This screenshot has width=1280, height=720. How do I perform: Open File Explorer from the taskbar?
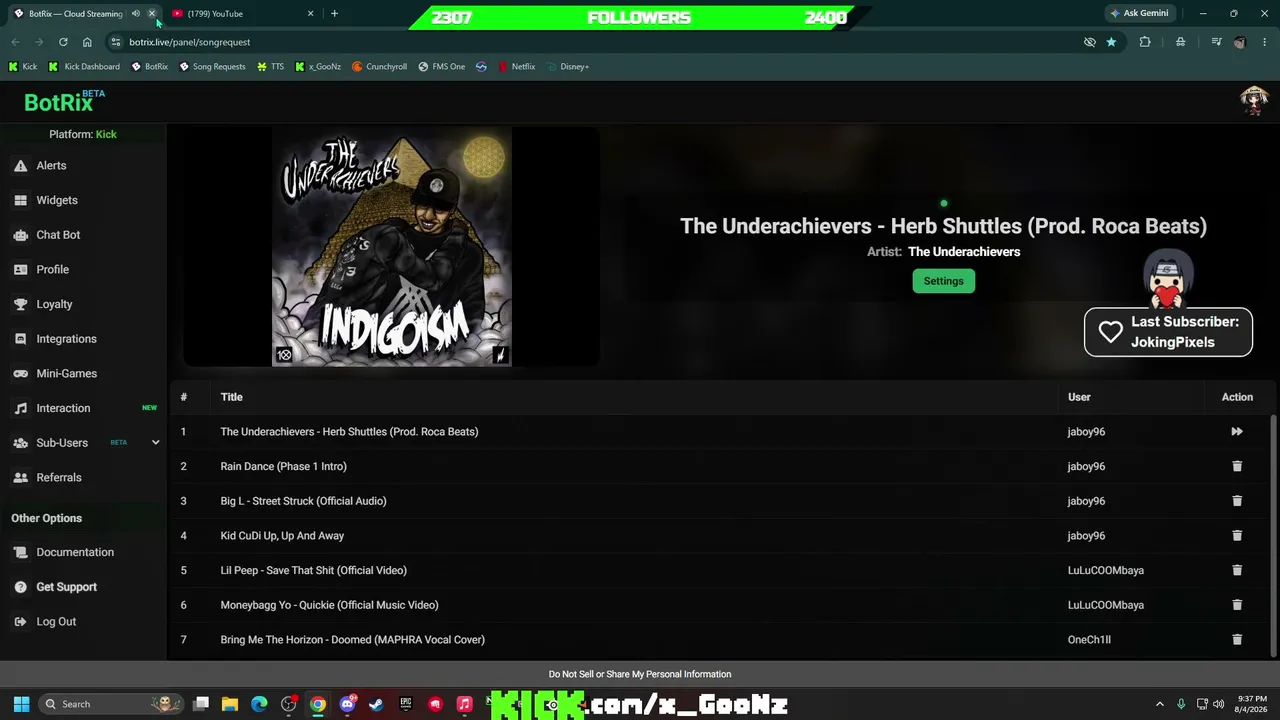(x=230, y=704)
